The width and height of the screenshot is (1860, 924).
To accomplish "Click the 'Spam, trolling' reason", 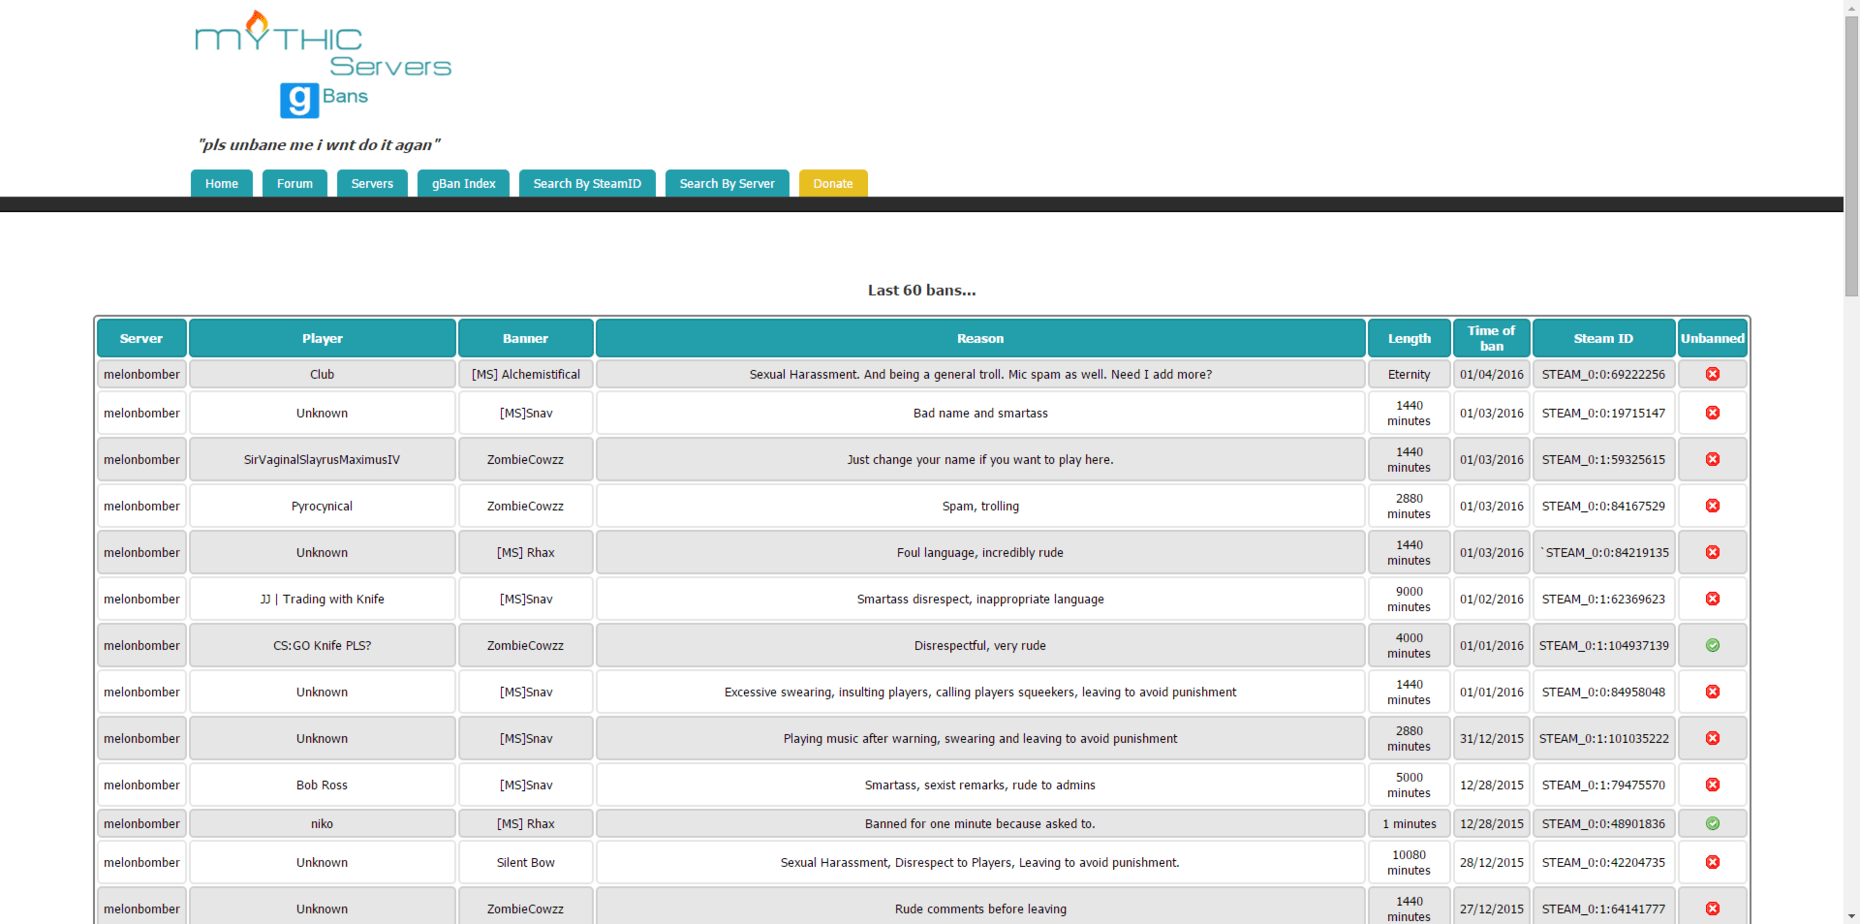I will point(980,506).
